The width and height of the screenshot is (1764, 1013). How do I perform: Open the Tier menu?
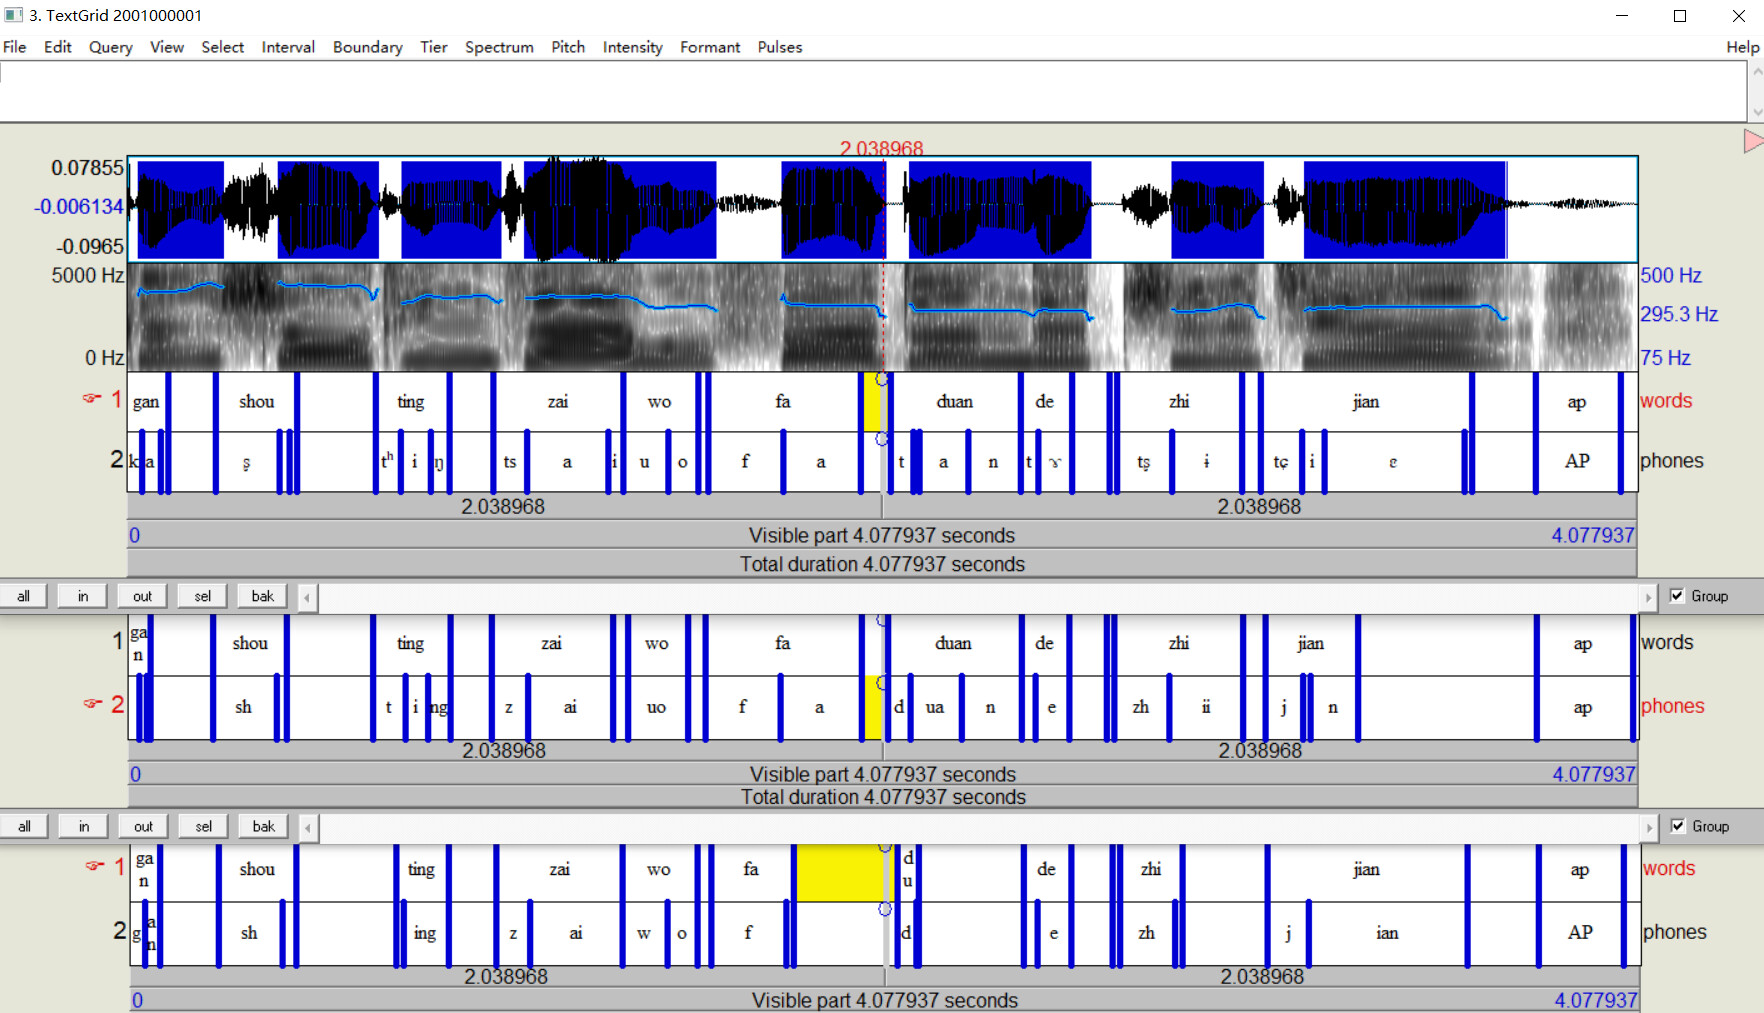[x=434, y=47]
